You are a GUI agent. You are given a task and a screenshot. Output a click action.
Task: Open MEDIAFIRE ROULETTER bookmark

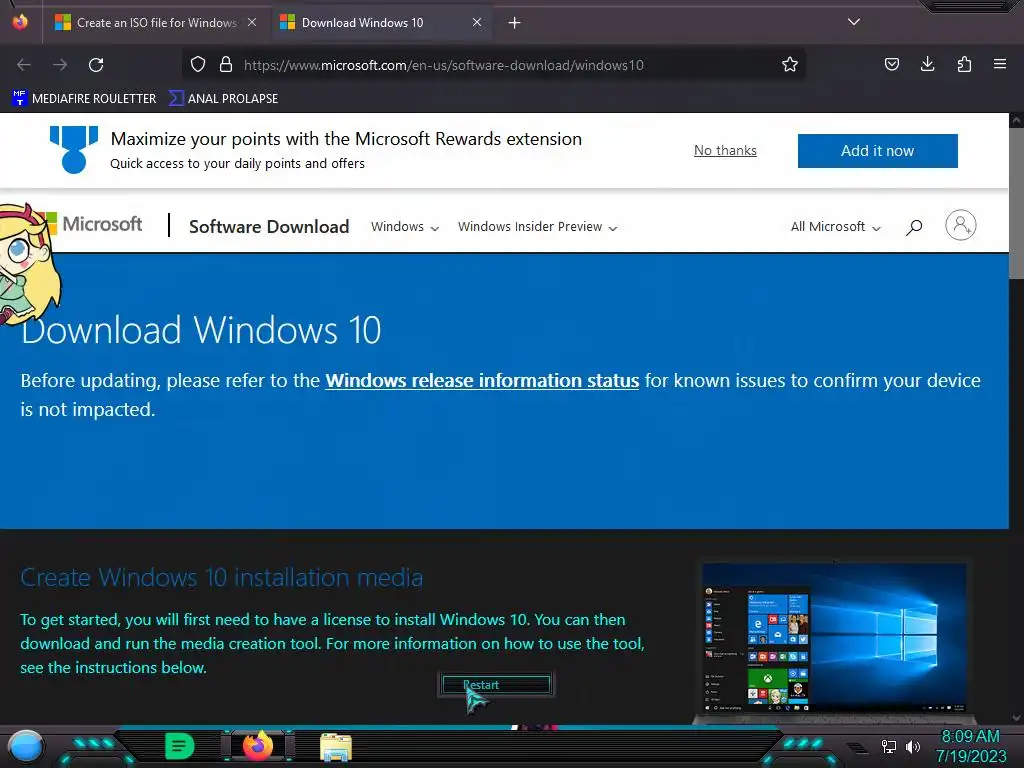tap(84, 99)
